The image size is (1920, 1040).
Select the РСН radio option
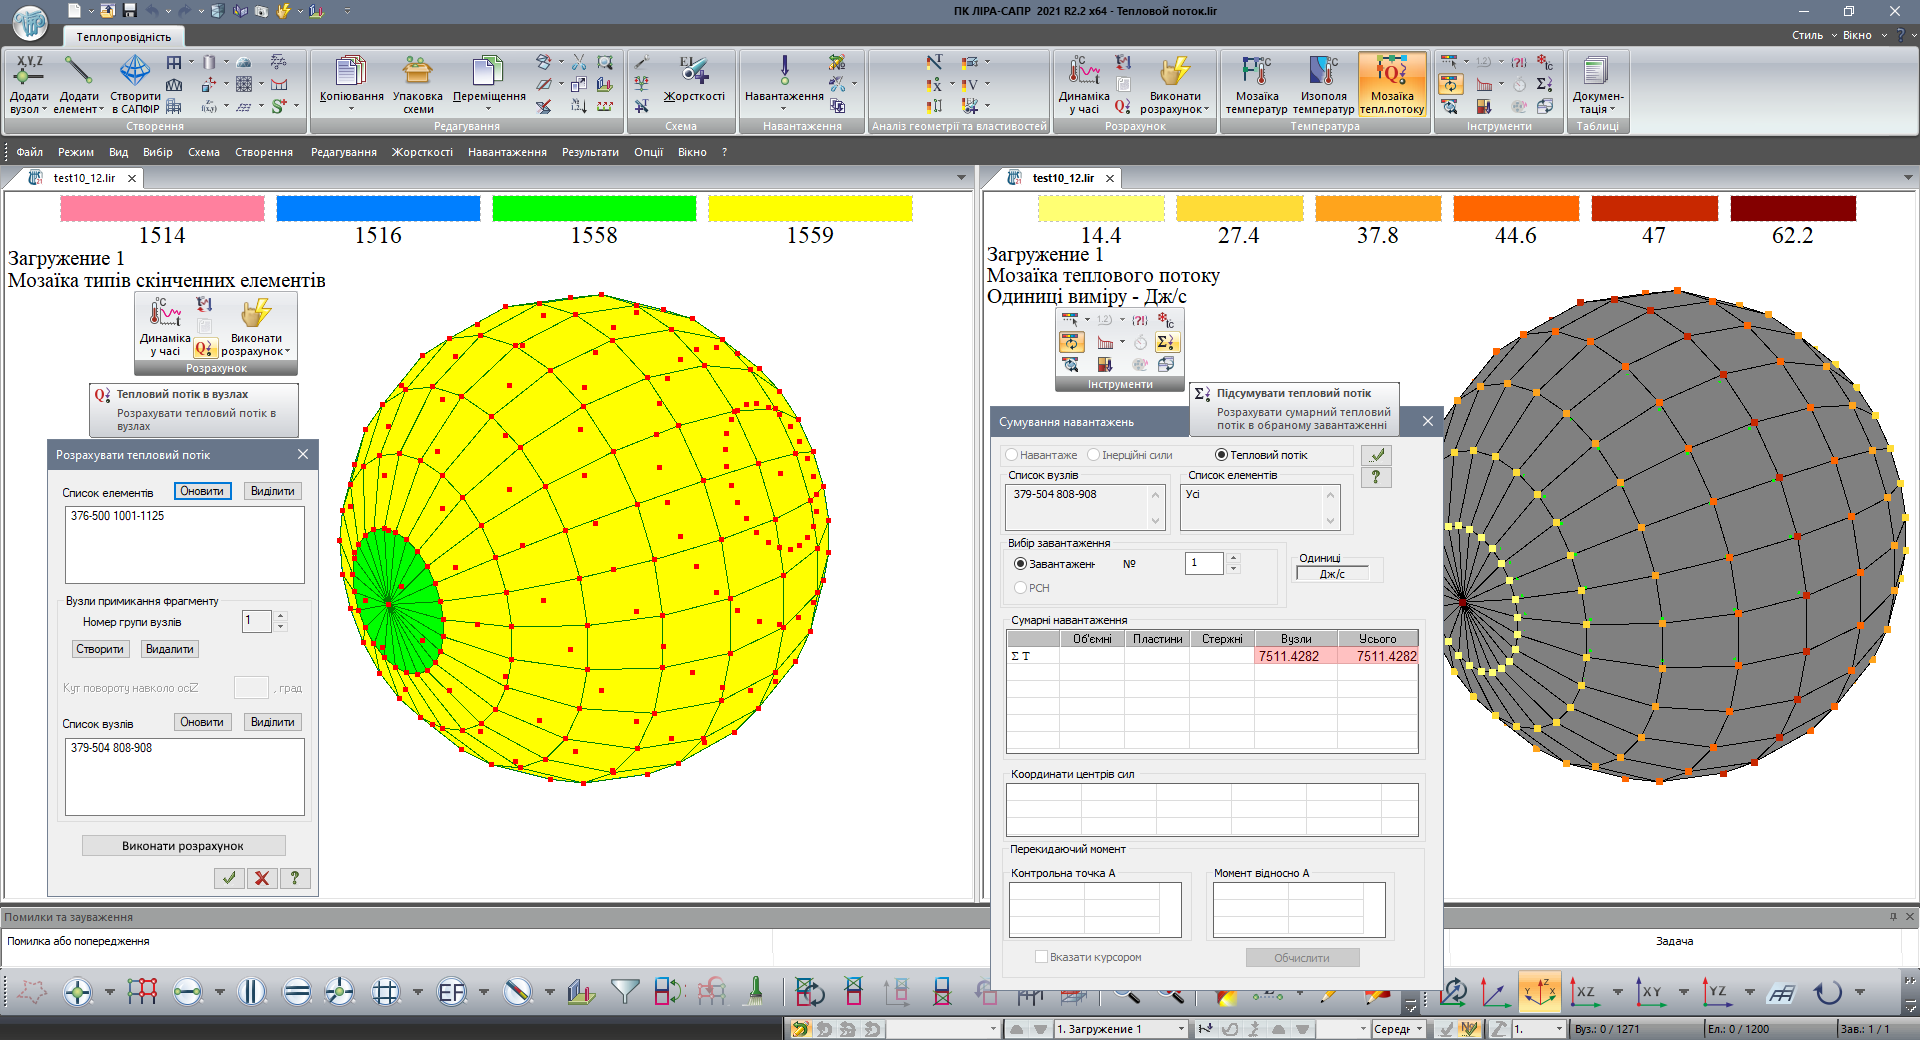click(1021, 588)
